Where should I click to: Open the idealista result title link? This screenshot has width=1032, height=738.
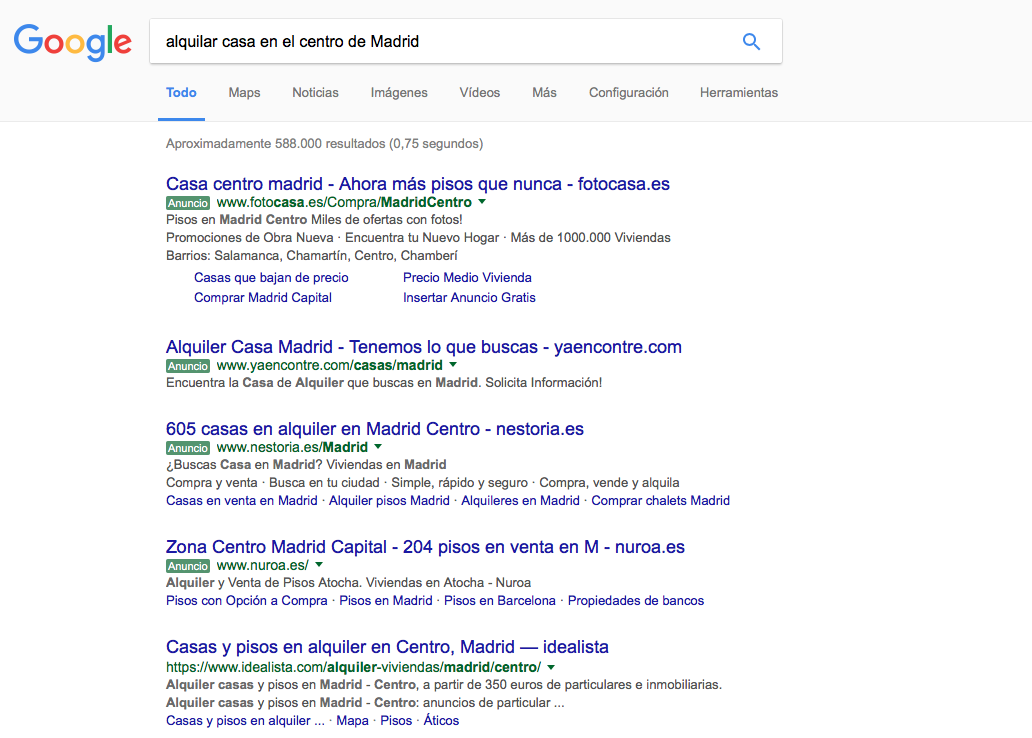click(x=387, y=647)
